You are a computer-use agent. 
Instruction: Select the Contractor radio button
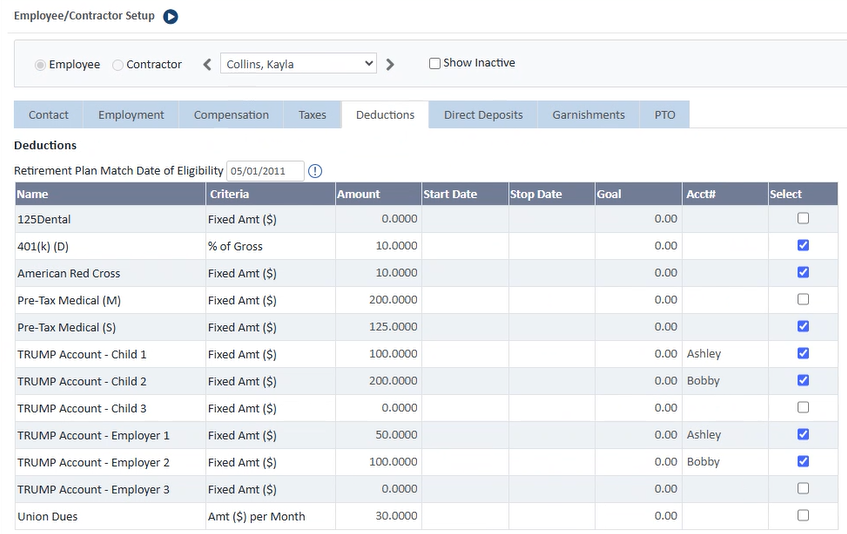(118, 65)
